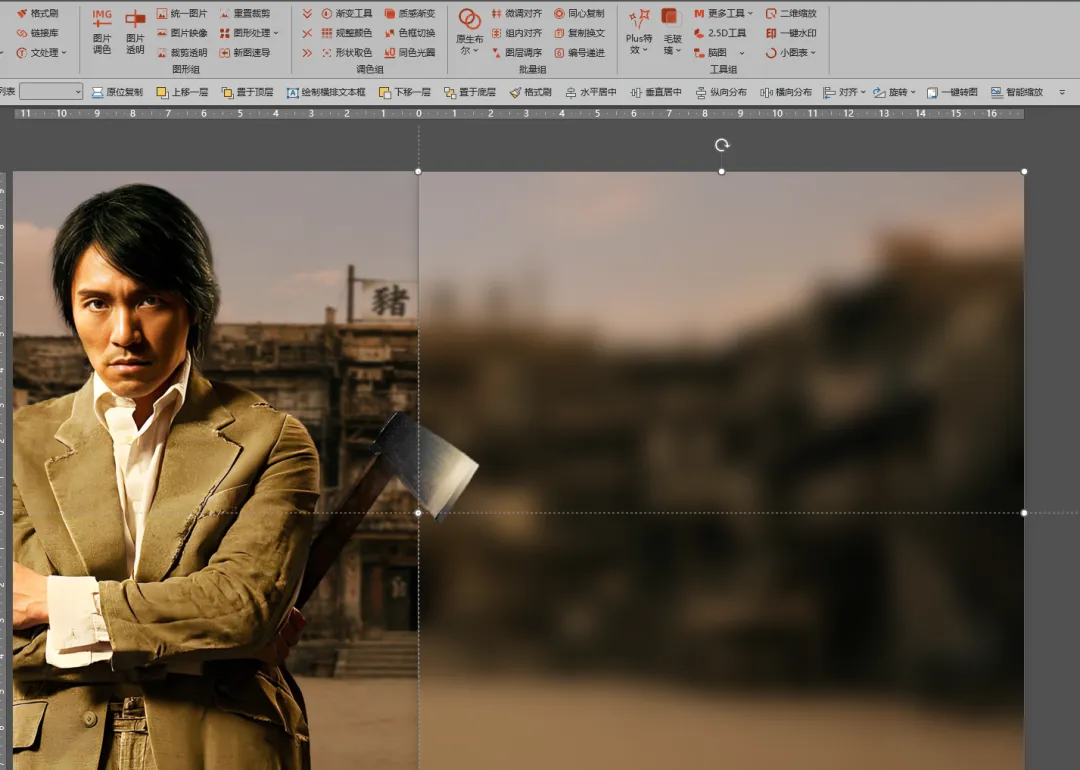Open the 渐变工具
The image size is (1080, 770).
pyautogui.click(x=346, y=13)
